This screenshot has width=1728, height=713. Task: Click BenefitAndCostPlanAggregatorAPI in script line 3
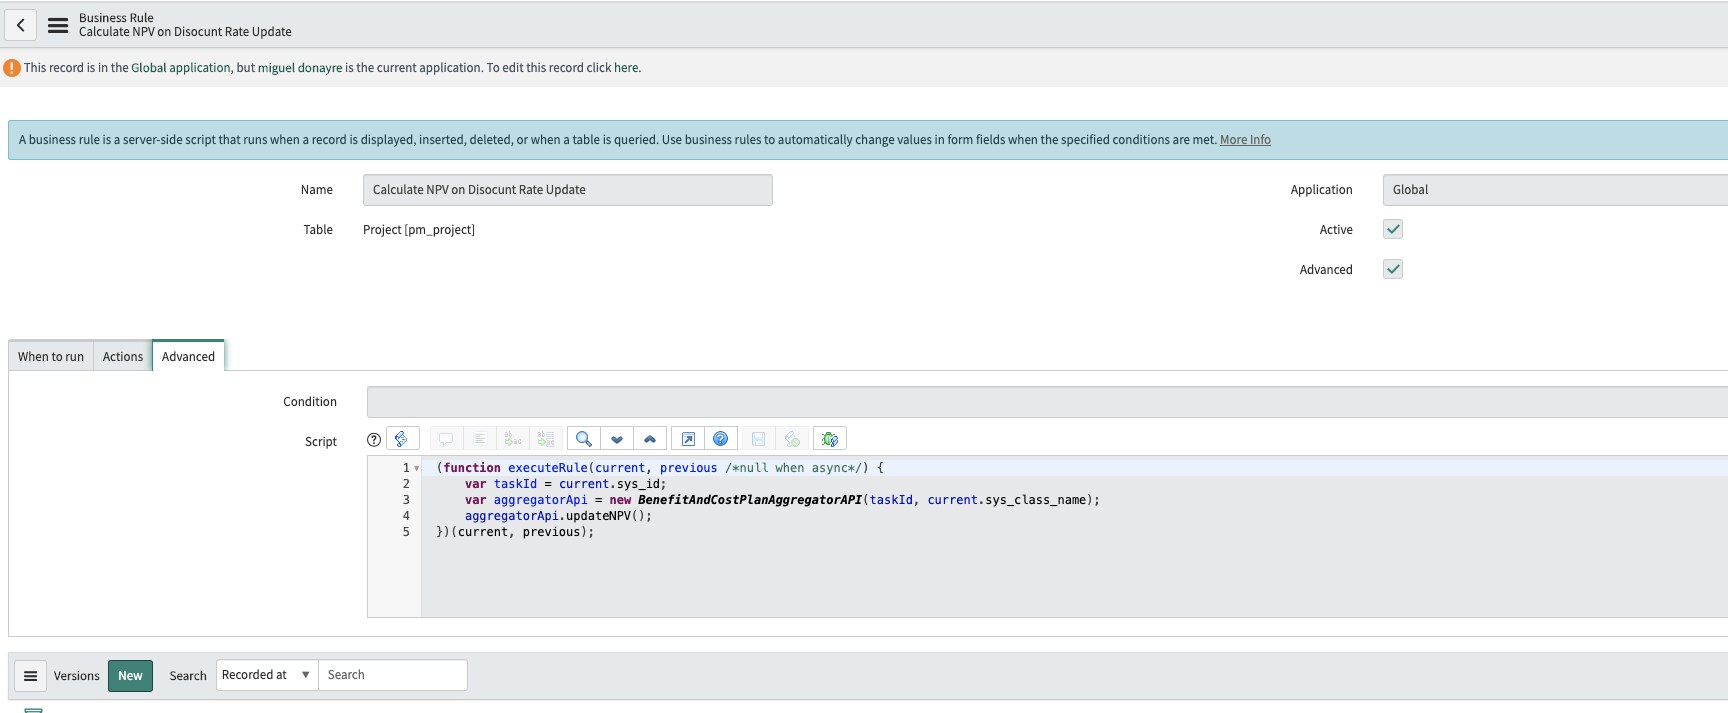point(750,500)
